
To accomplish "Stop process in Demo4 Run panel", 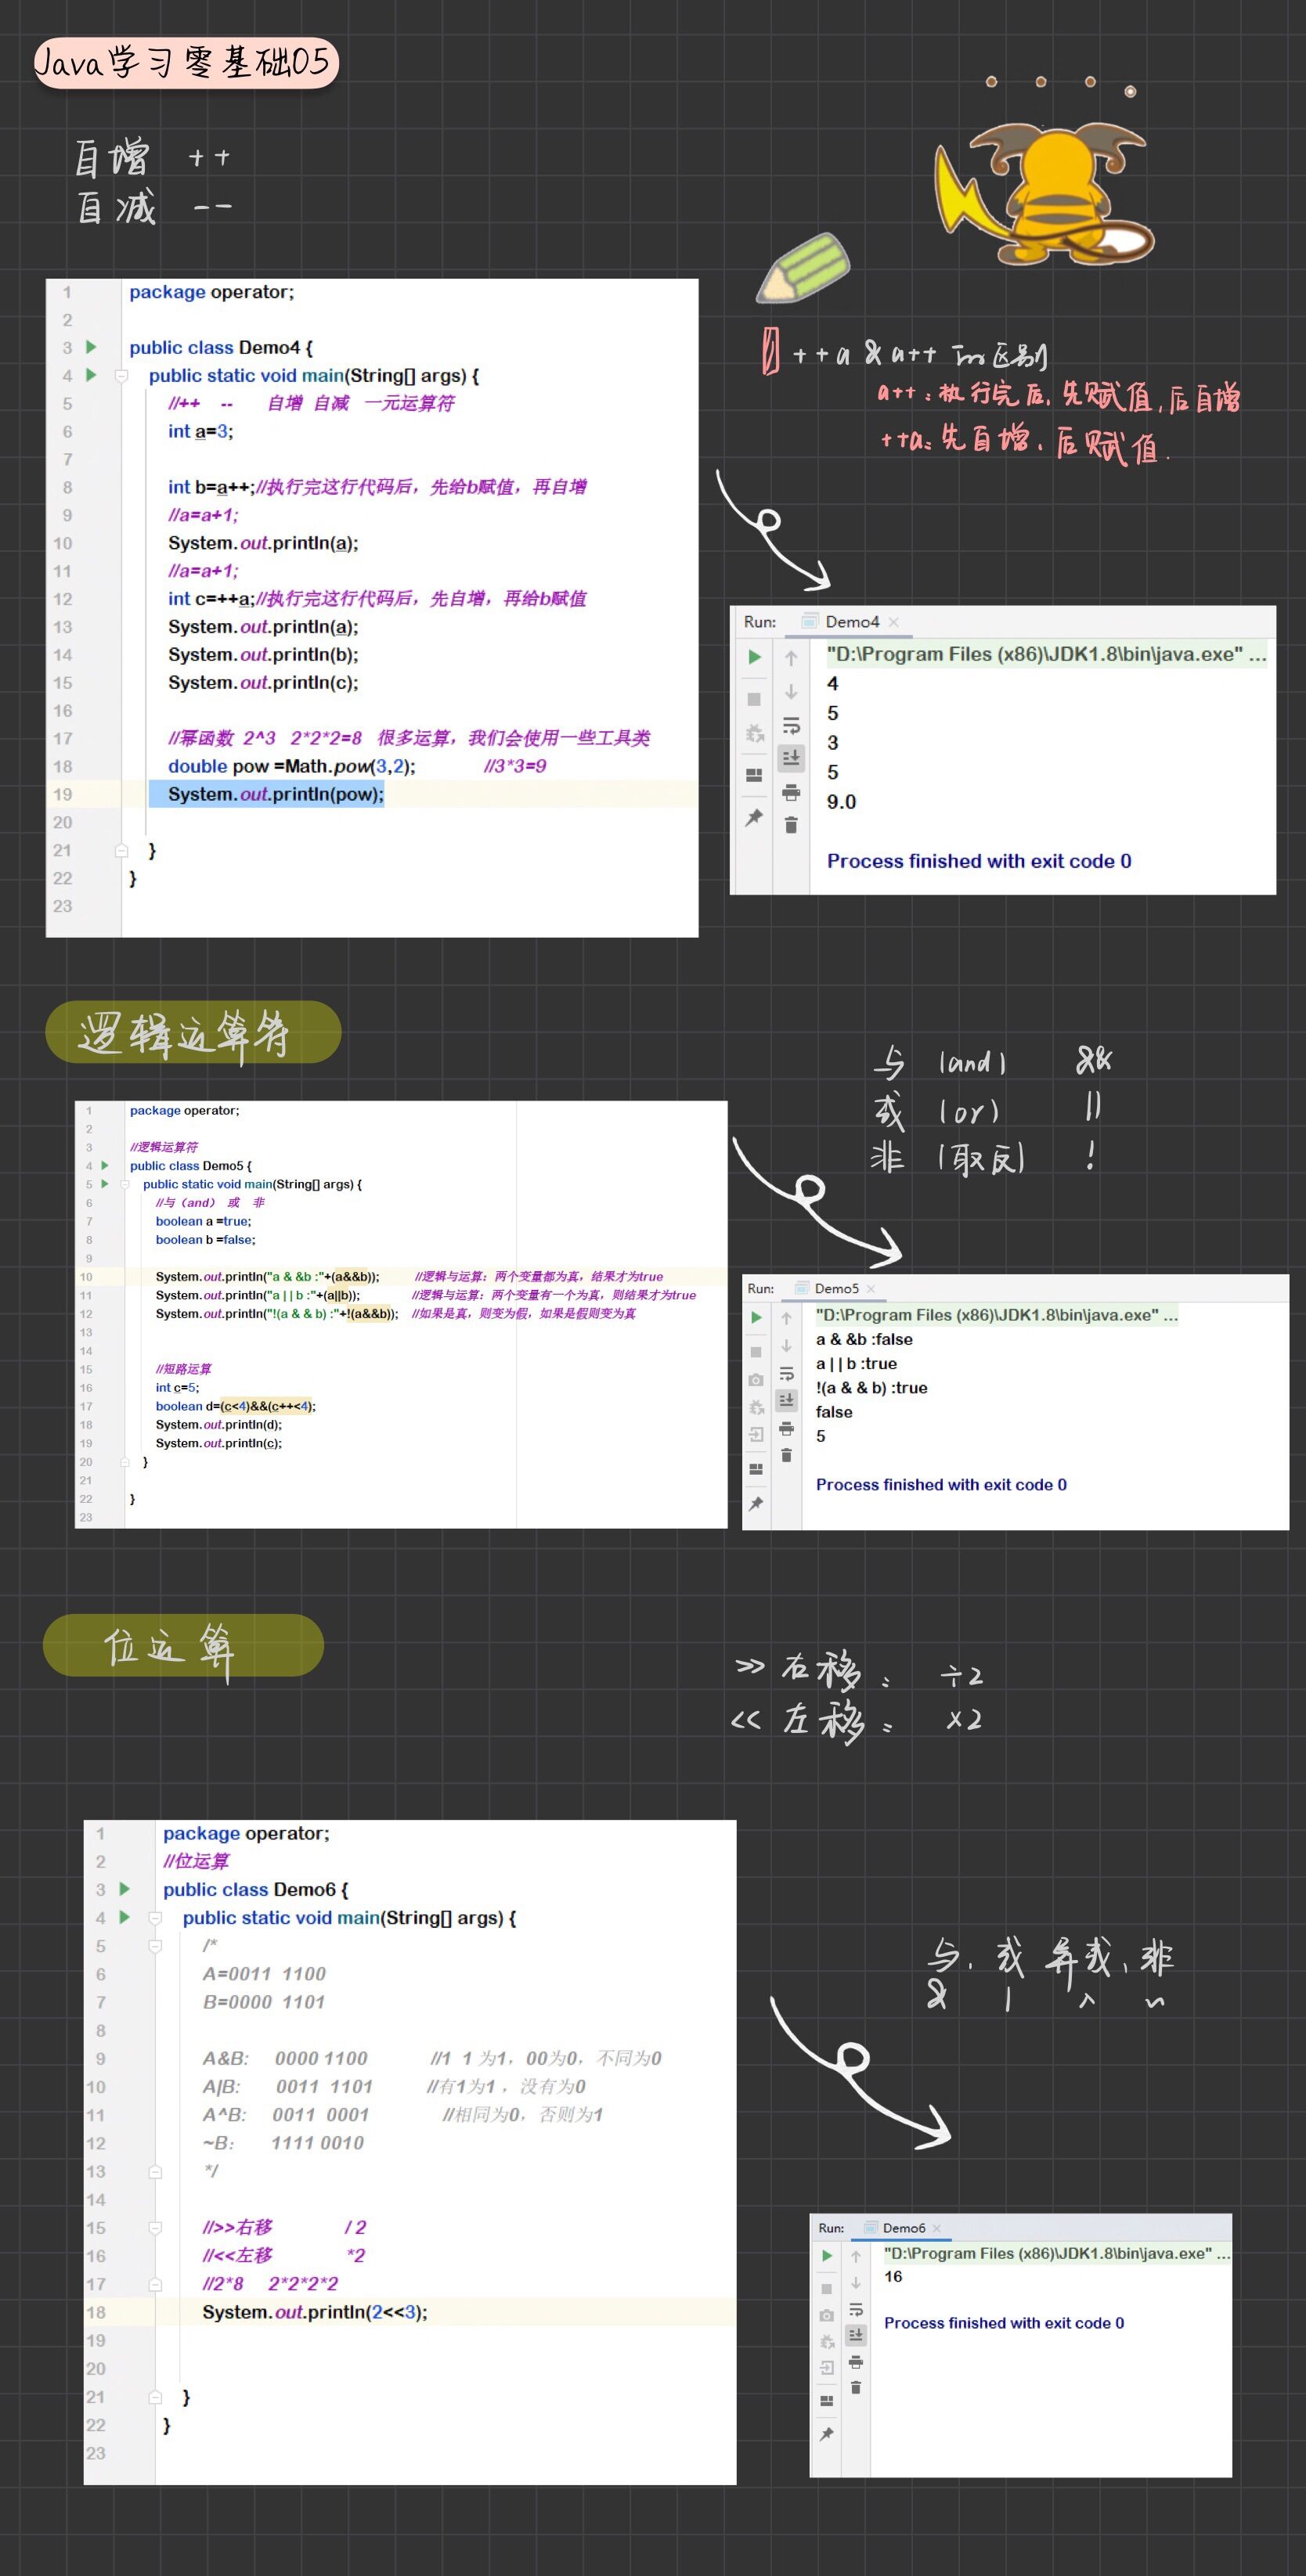I will click(x=755, y=699).
